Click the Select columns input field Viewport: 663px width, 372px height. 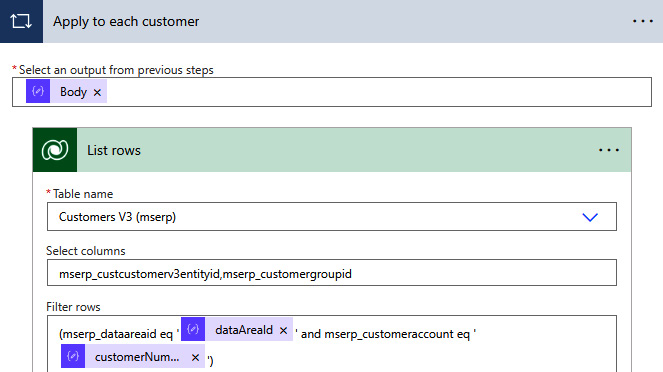[332, 273]
